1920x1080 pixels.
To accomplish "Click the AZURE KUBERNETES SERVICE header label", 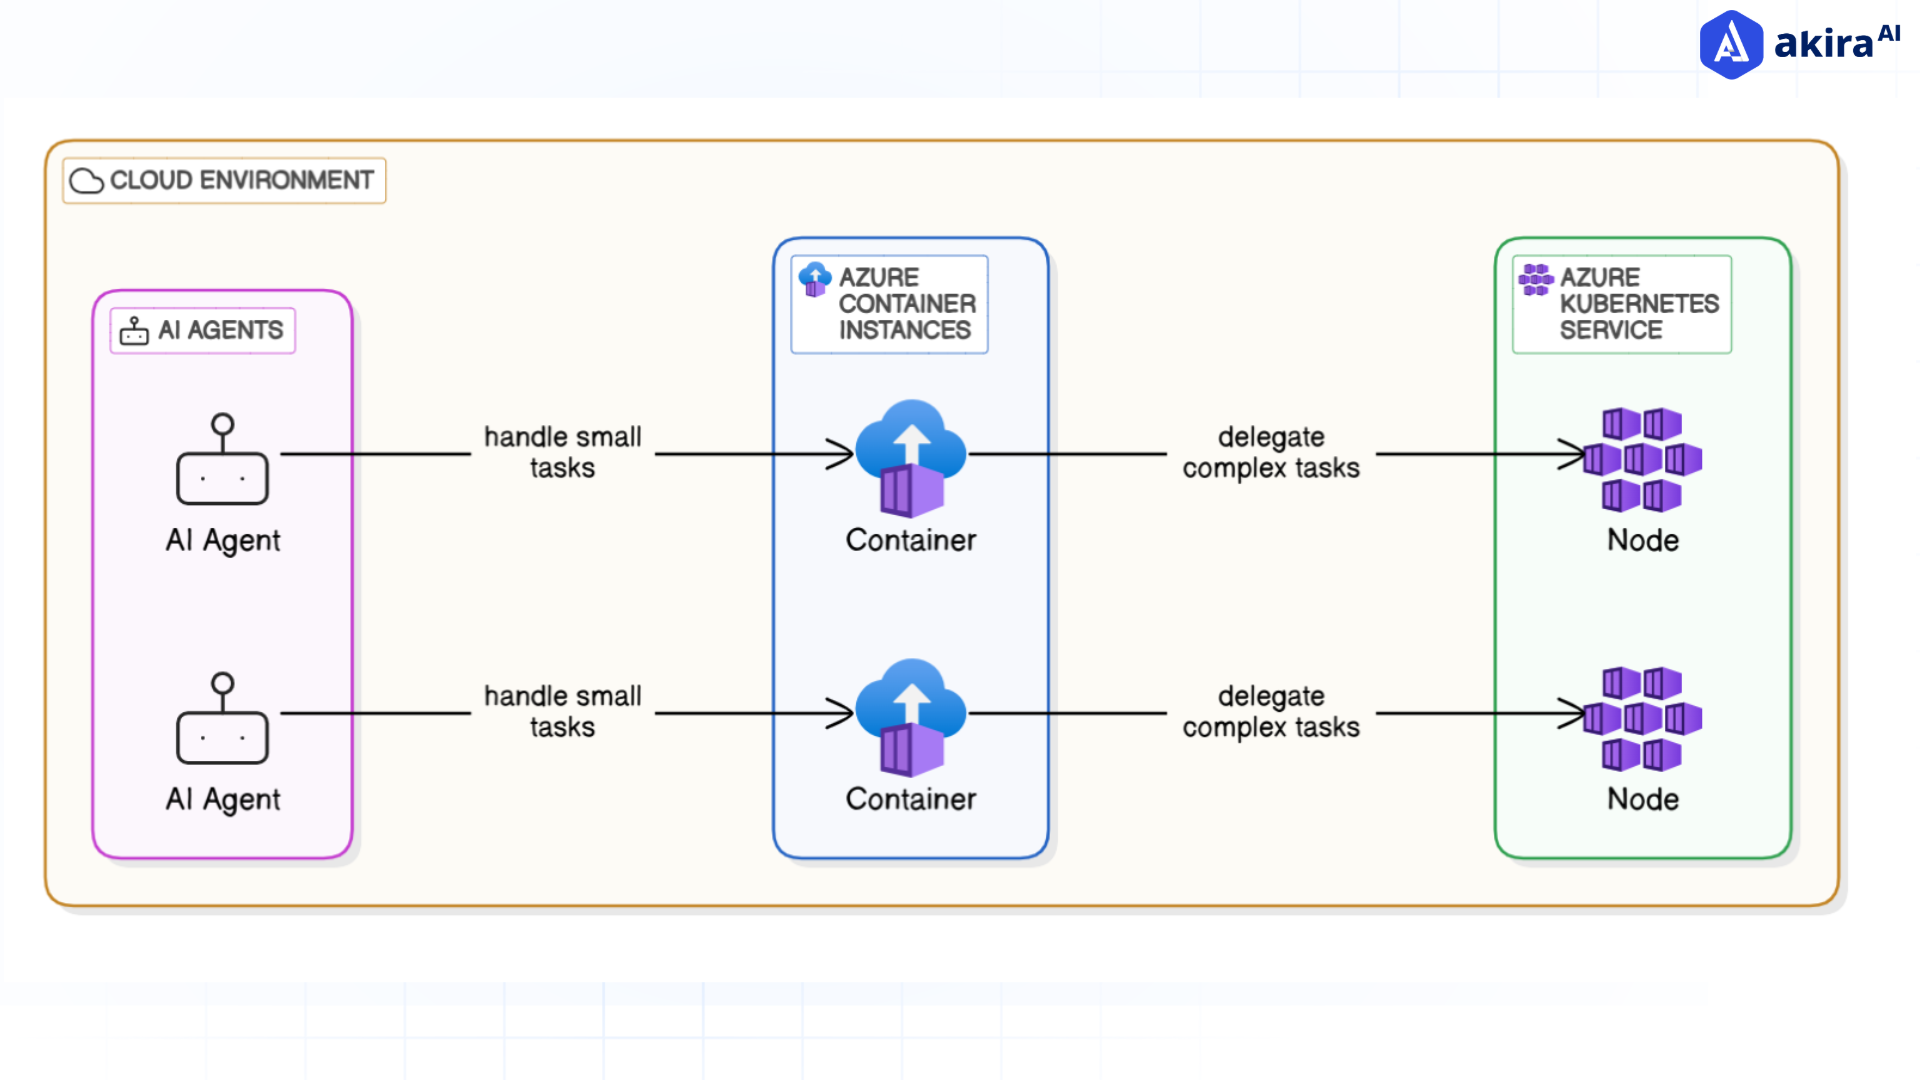I will pos(1620,303).
